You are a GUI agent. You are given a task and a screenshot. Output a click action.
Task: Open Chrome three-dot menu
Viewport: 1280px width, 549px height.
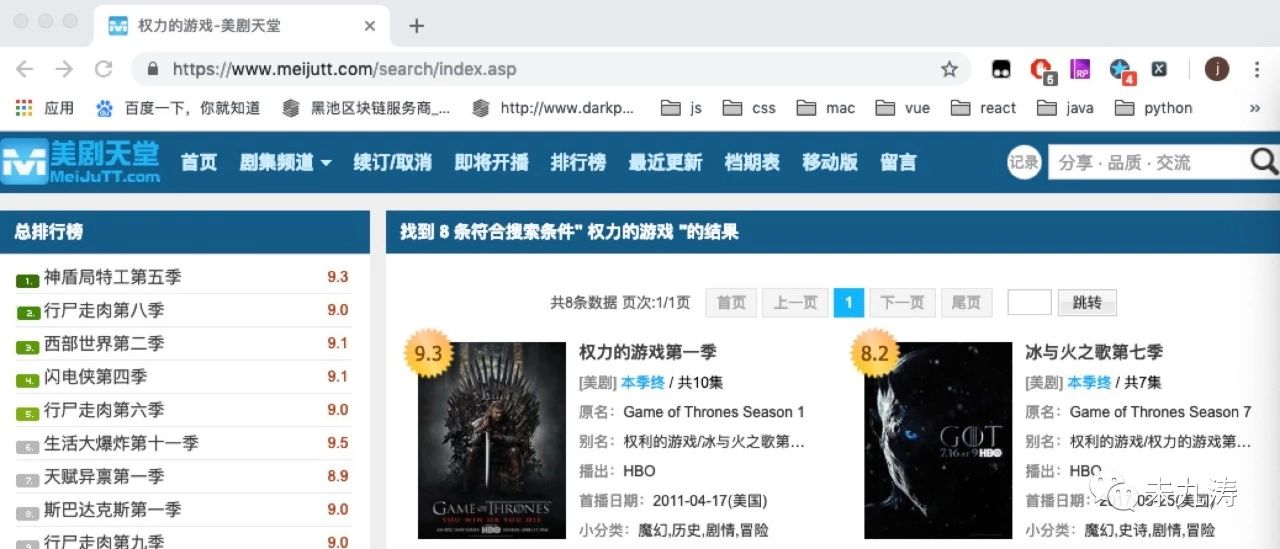[x=1257, y=69]
